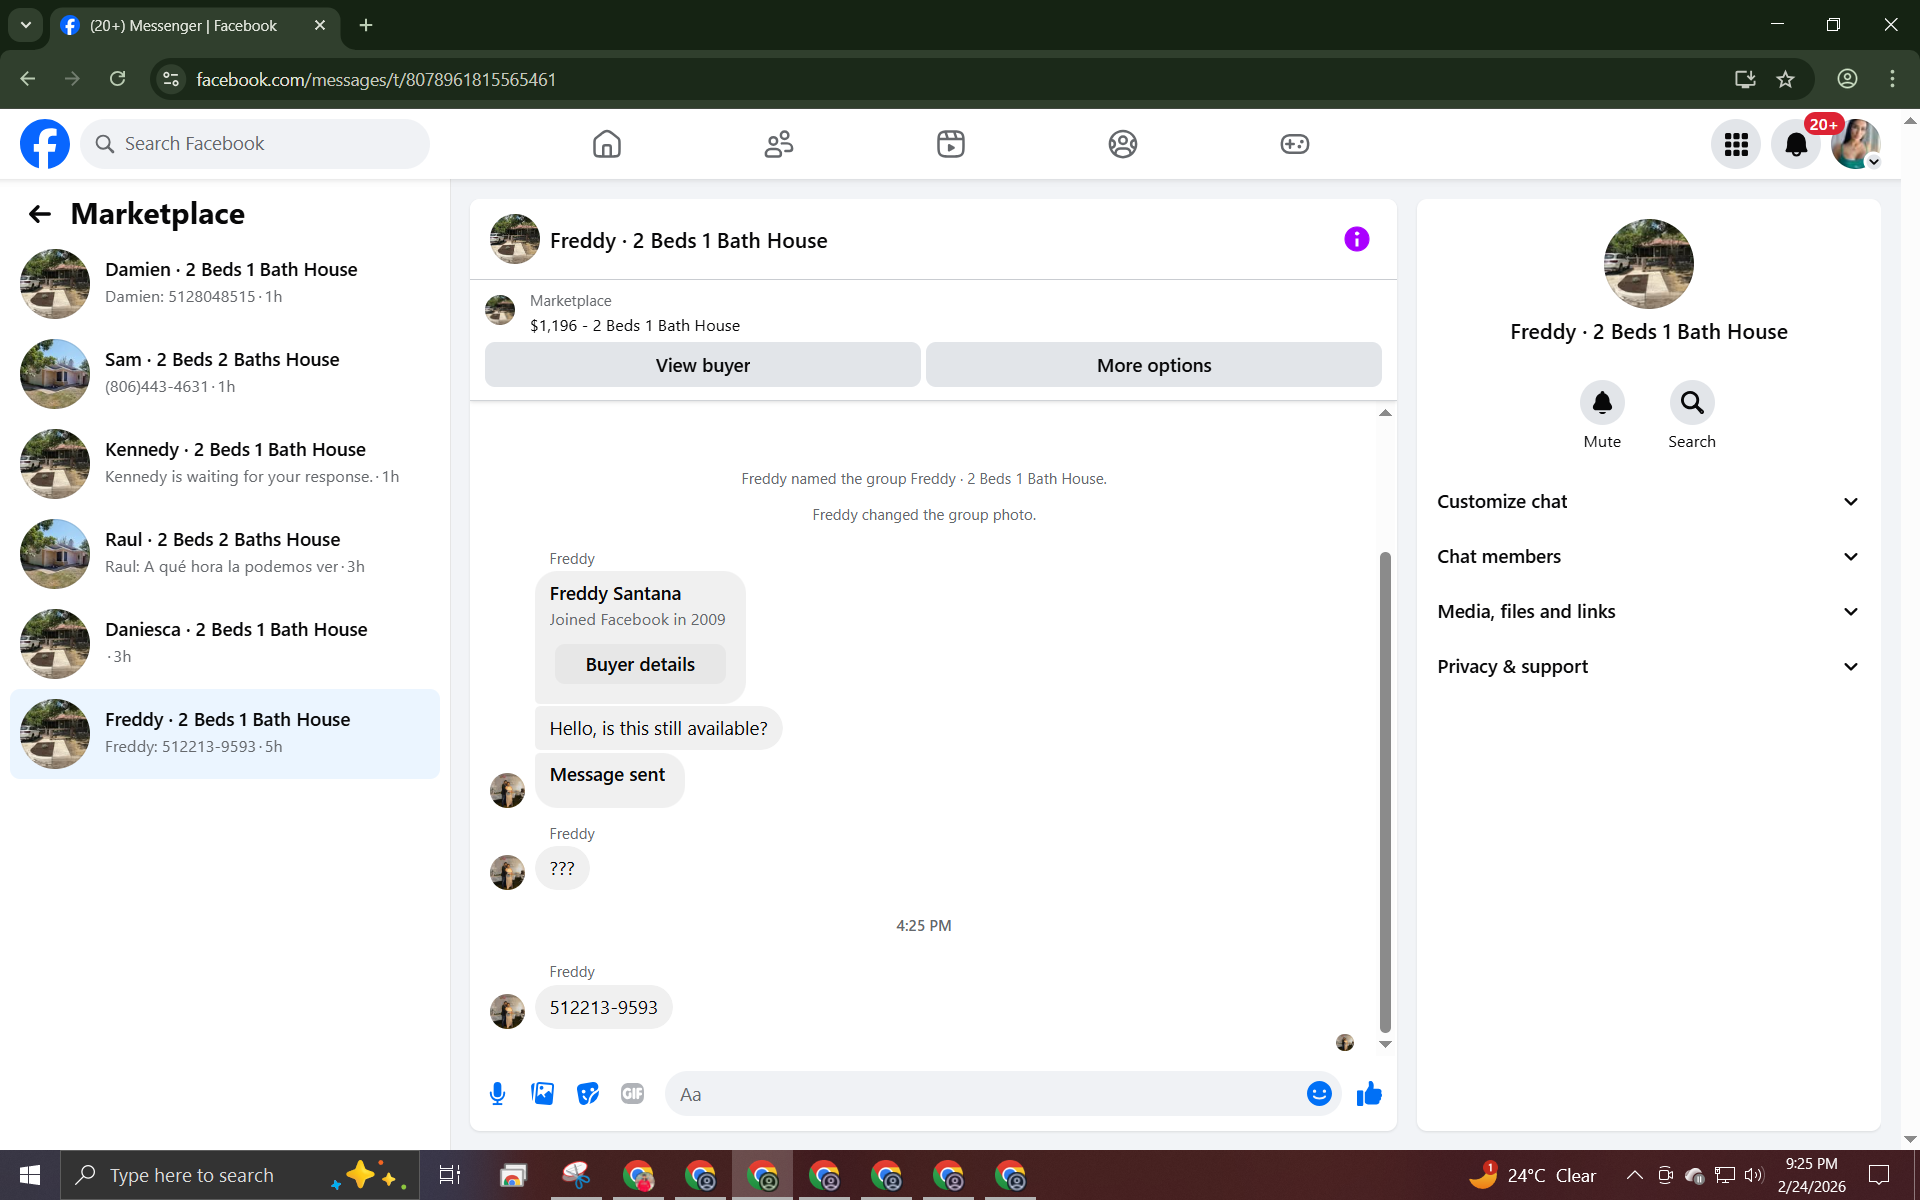Click the View buyer button
The image size is (1920, 1200).
(x=702, y=366)
